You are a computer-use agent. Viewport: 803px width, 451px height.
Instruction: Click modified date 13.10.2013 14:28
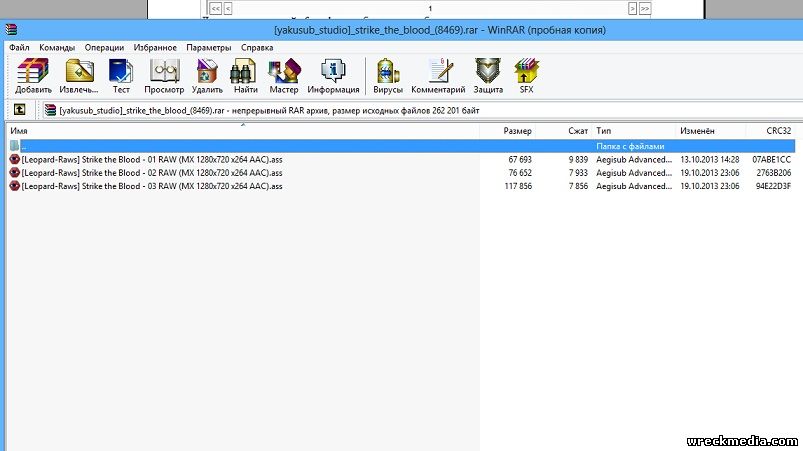(x=709, y=159)
